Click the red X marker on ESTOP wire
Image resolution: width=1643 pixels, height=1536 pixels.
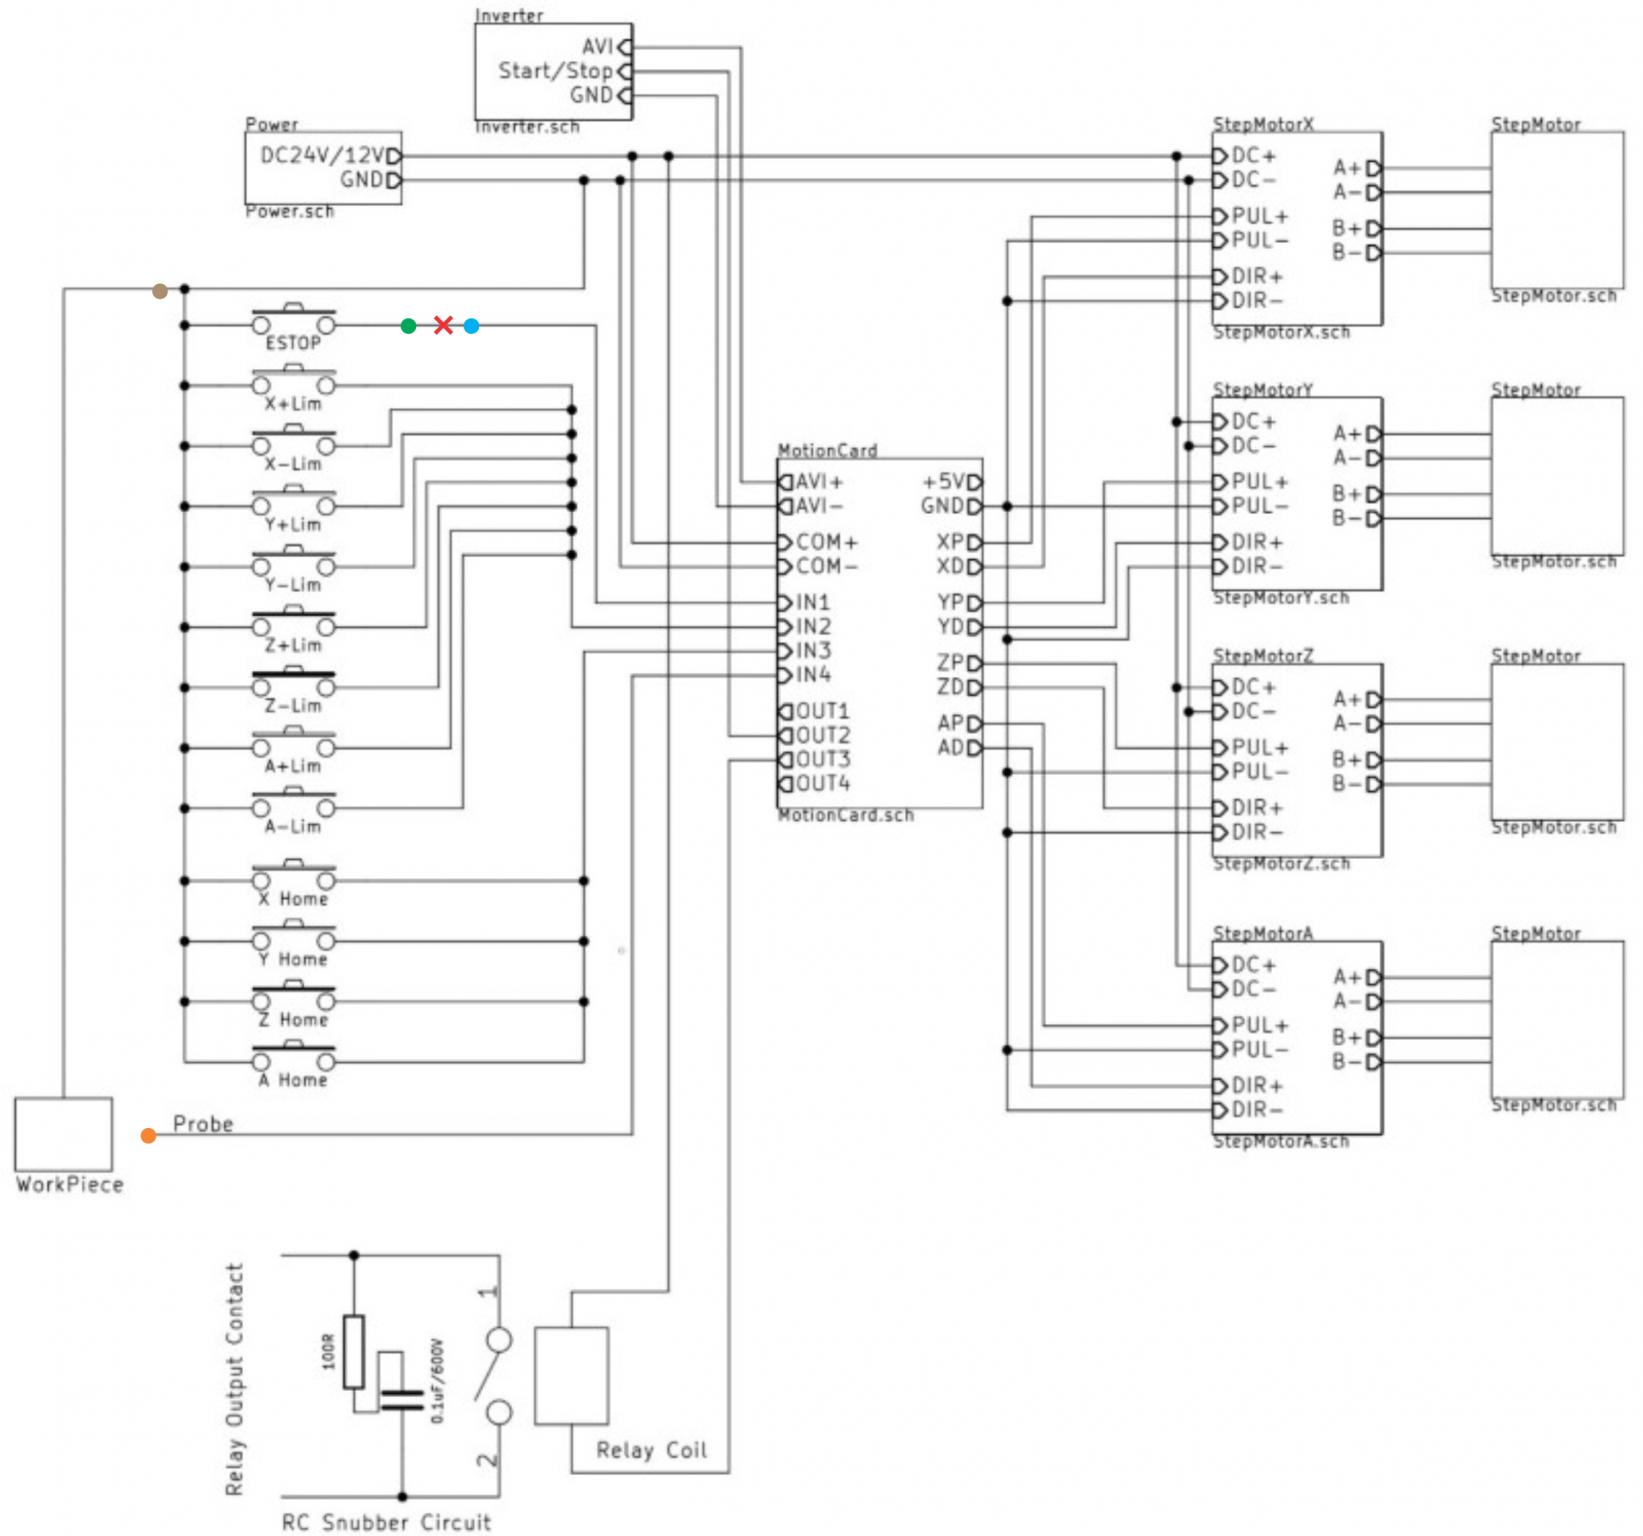[443, 325]
